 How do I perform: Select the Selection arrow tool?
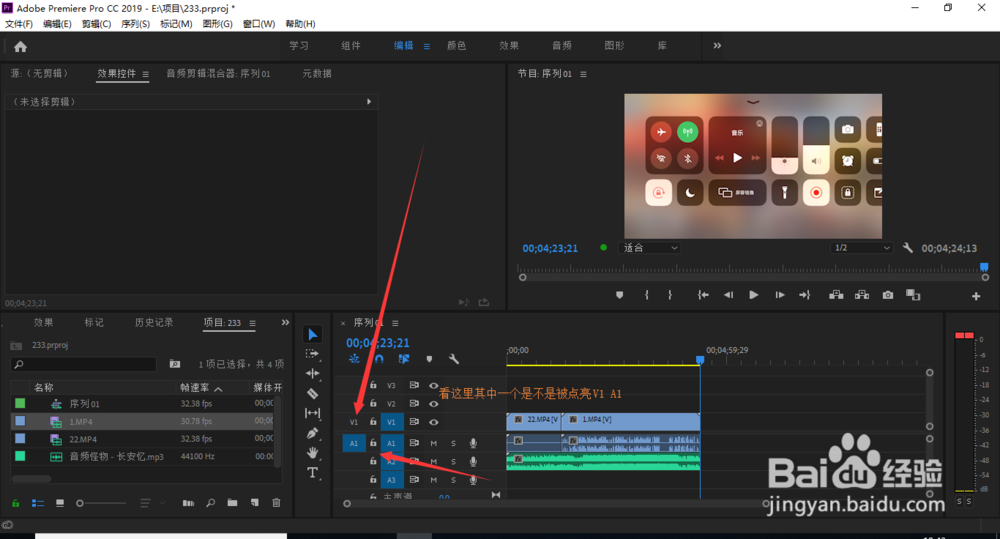click(312, 334)
